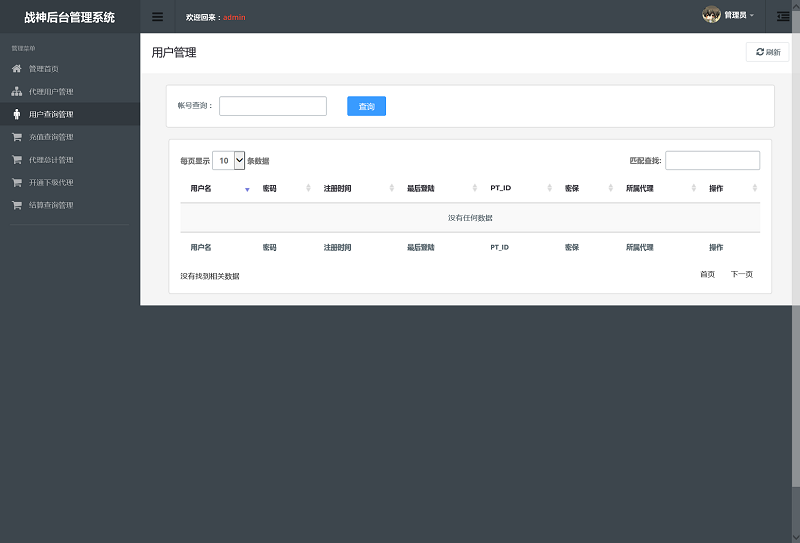The height and width of the screenshot is (543, 800).
Task: Open 充值查询管理 menu item
Action: (x=70, y=137)
